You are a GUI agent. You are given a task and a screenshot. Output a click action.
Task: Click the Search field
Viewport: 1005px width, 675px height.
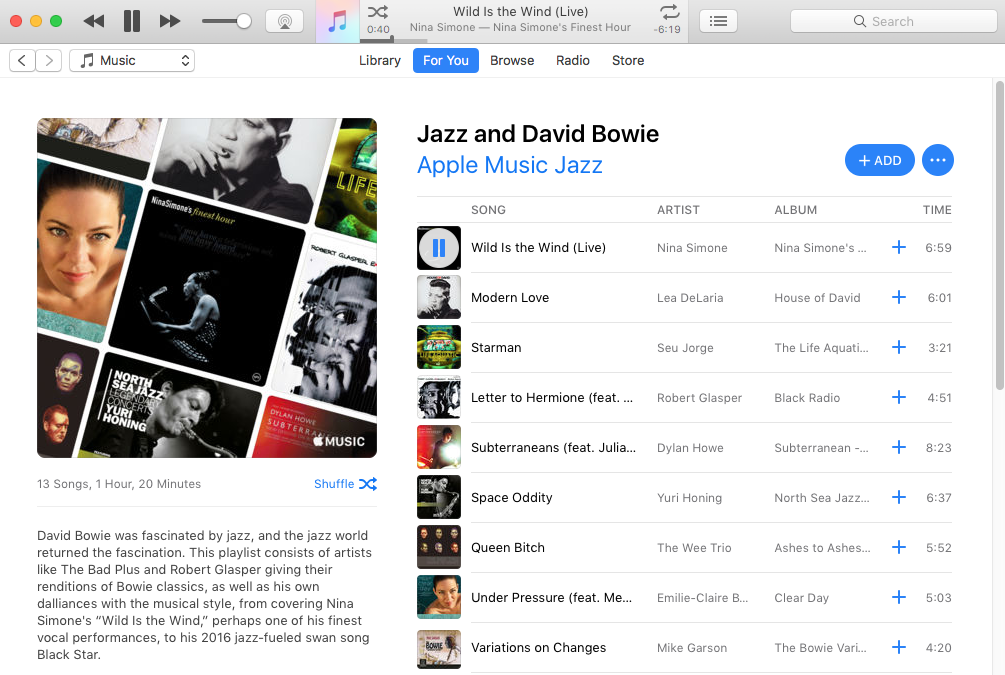click(893, 21)
